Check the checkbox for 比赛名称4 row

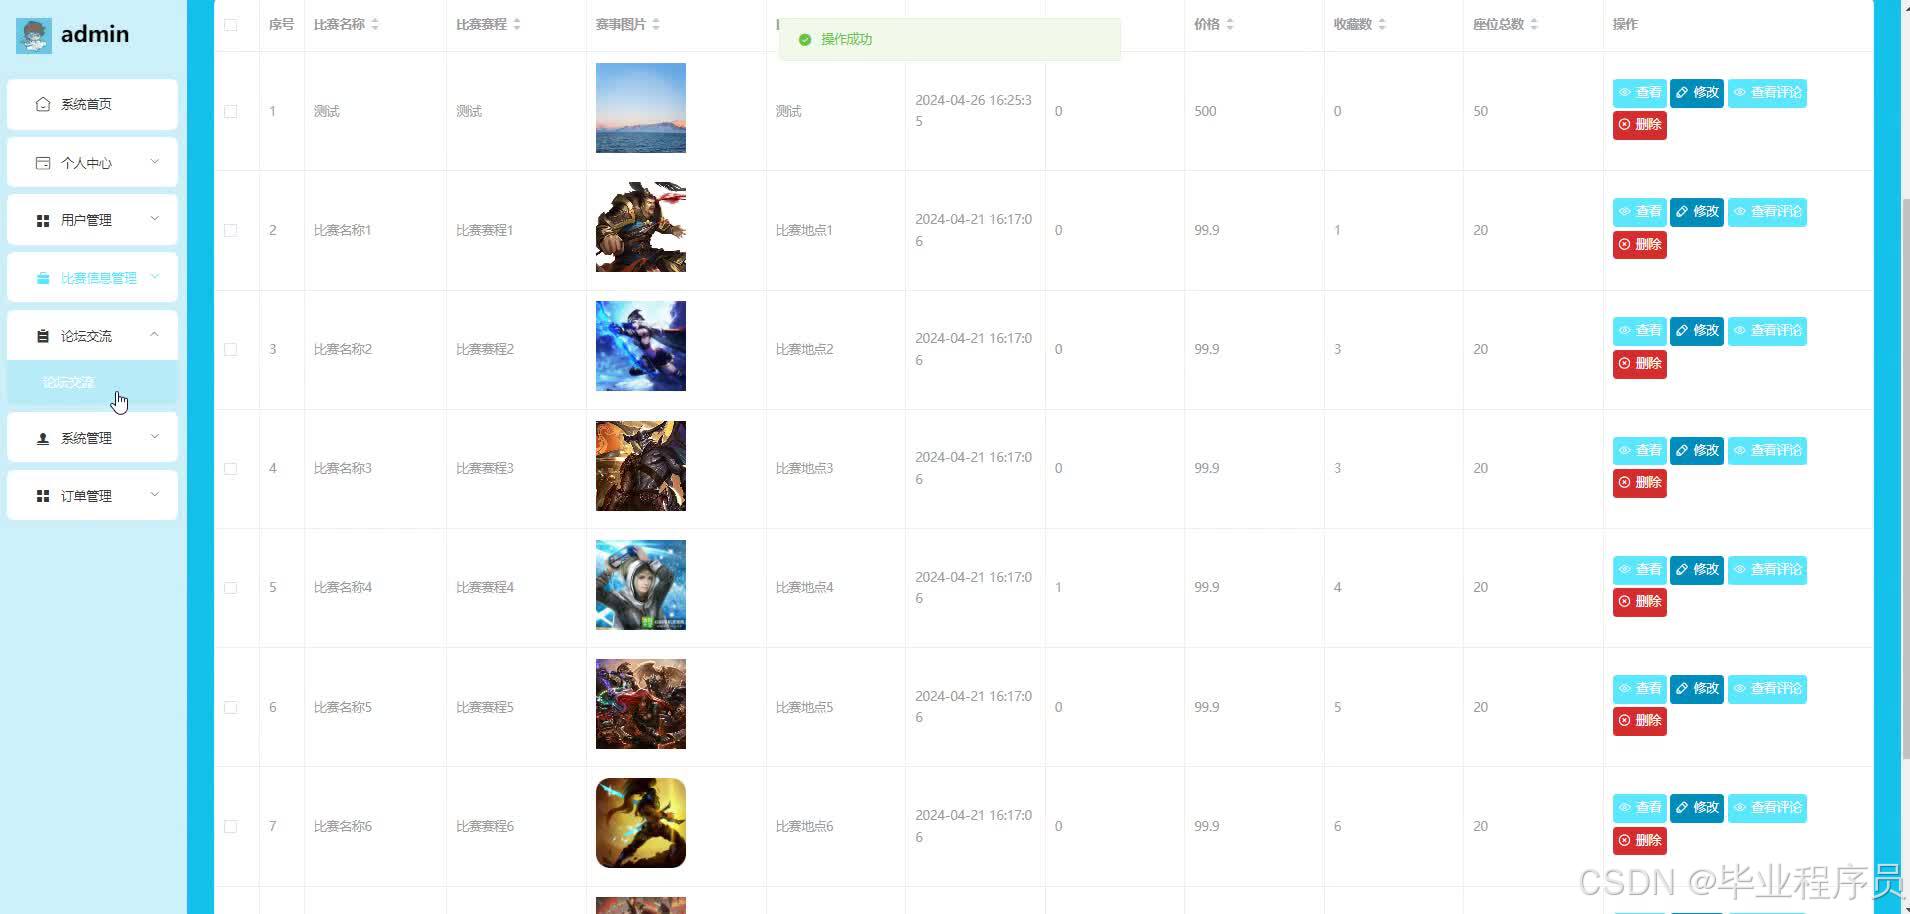[x=231, y=588]
